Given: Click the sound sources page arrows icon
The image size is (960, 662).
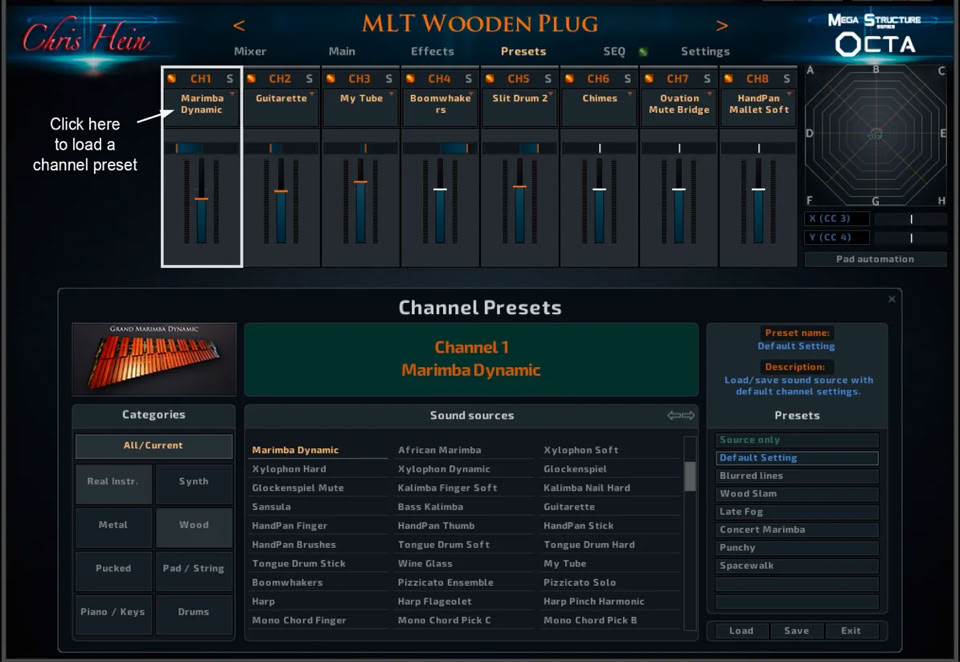Looking at the screenshot, I should (681, 415).
